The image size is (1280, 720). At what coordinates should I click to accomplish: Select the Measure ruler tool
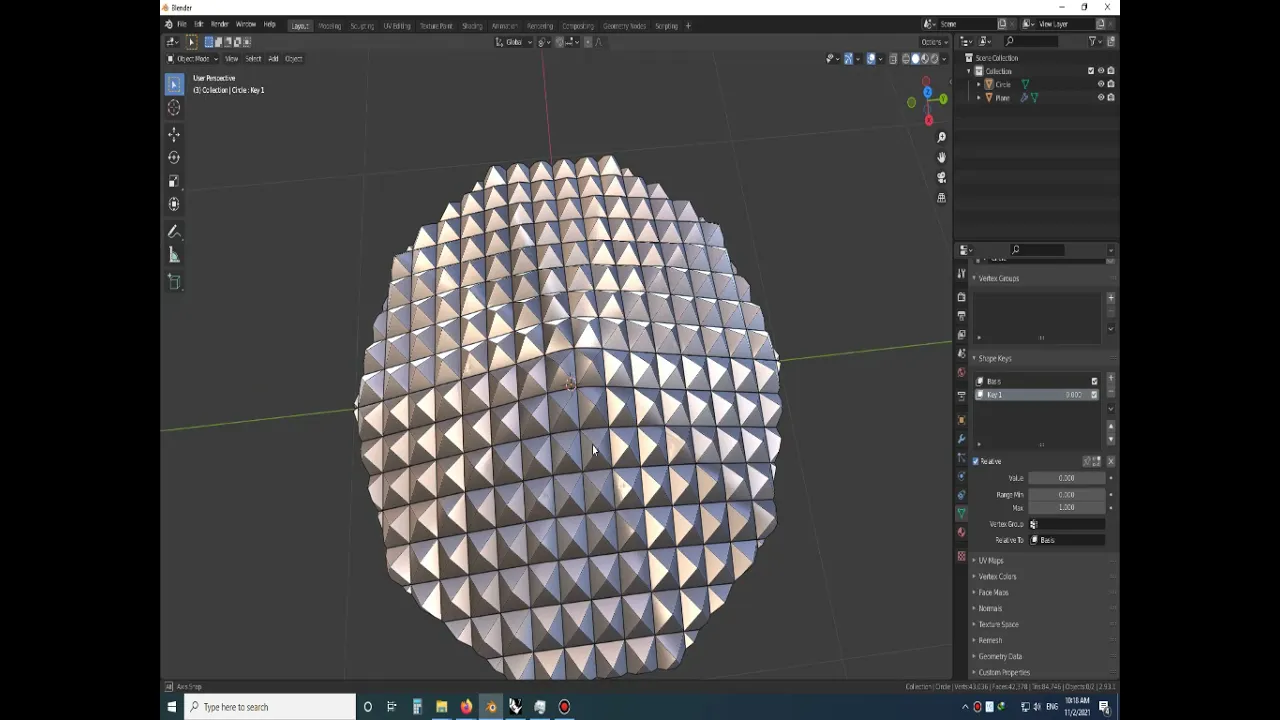174,256
